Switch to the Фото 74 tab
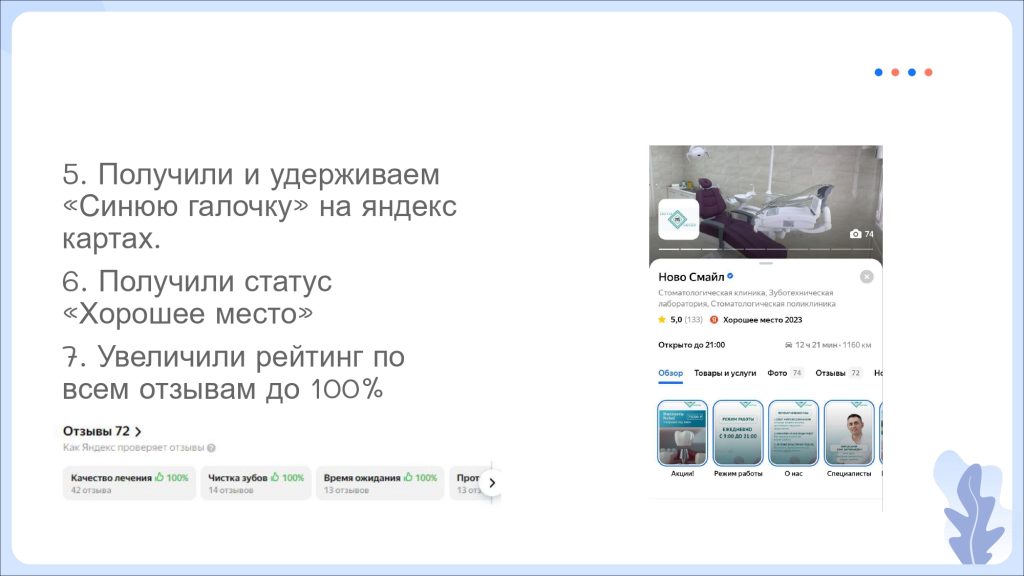The width and height of the screenshot is (1024, 576). click(785, 373)
